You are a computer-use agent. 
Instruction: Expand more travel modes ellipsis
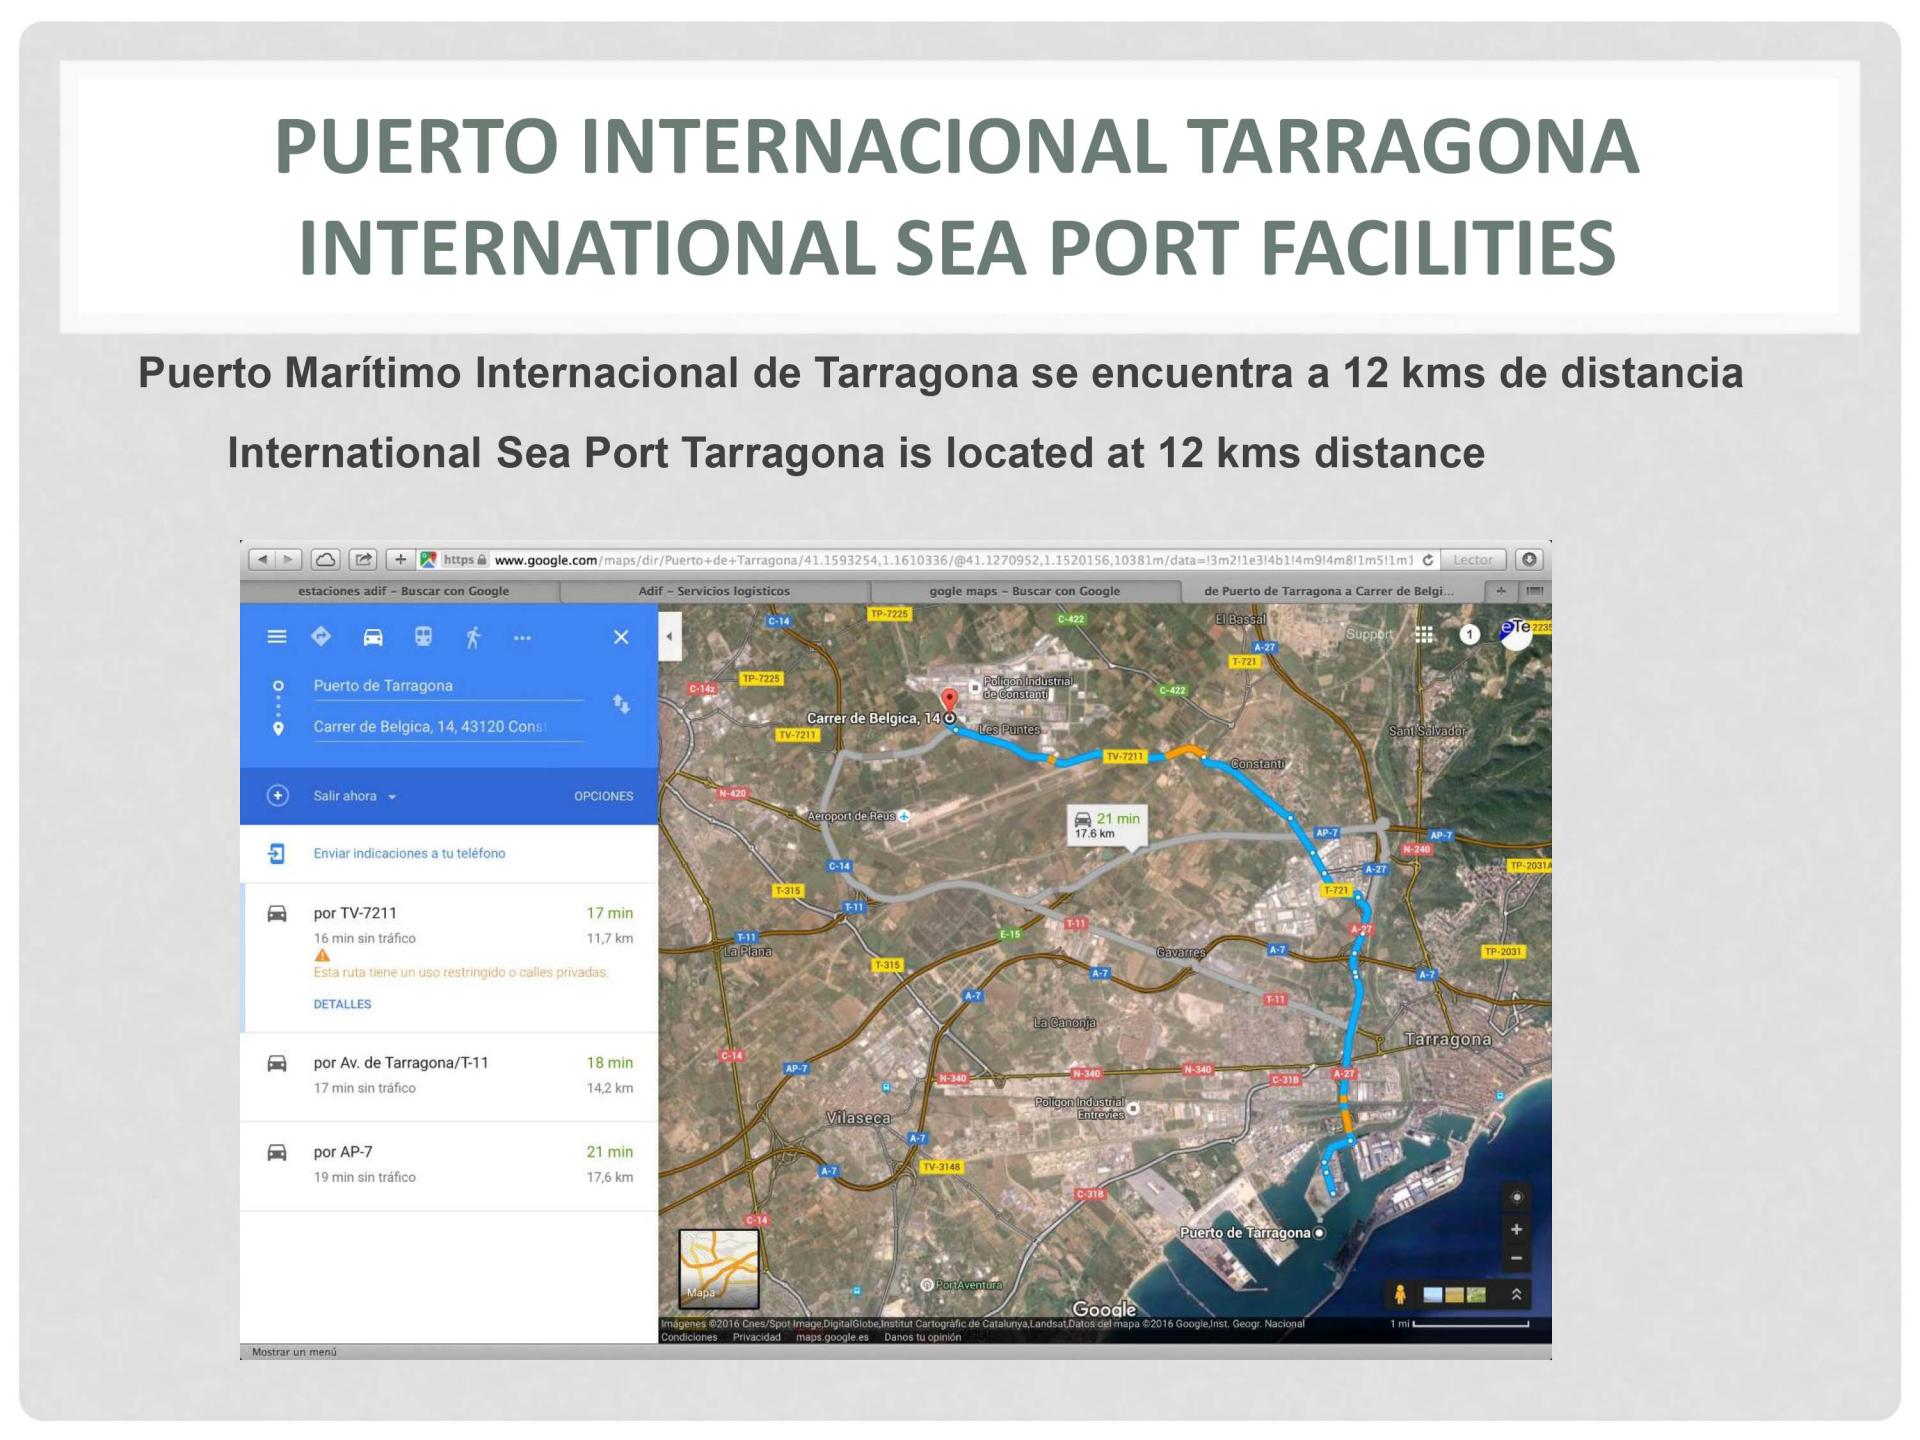pyautogui.click(x=522, y=637)
